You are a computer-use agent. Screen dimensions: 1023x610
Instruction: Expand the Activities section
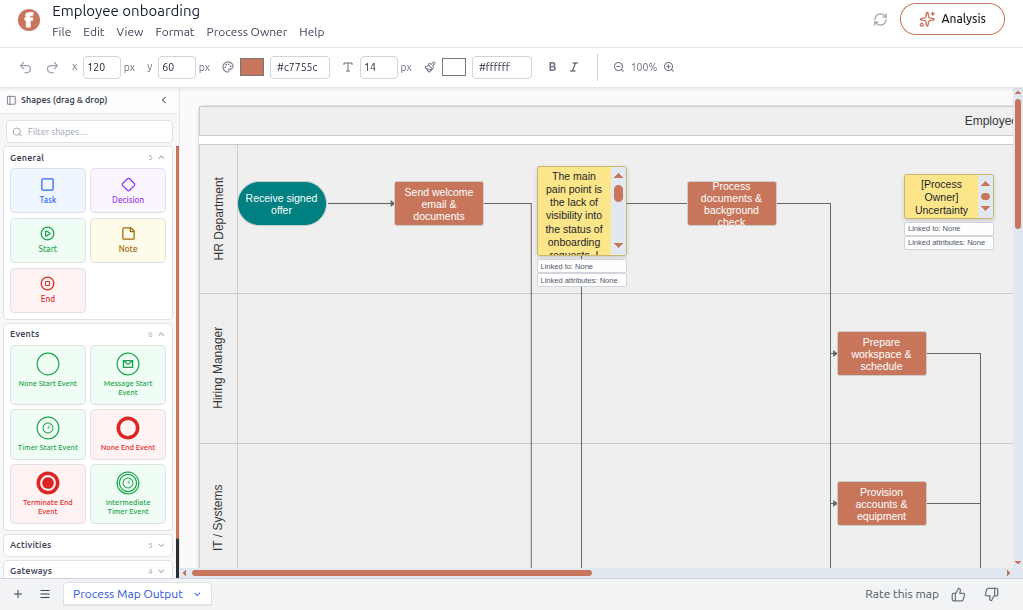coord(161,545)
